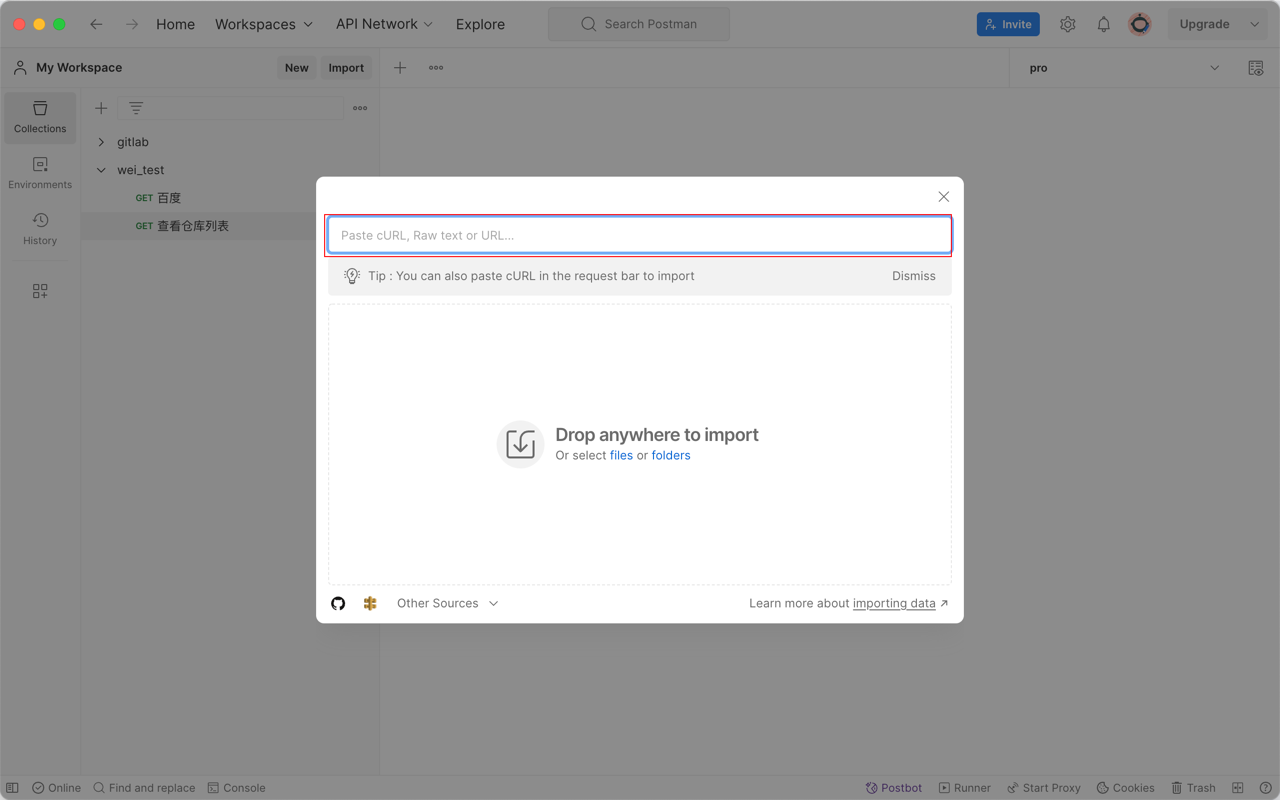Select the folders link to import
Viewport: 1280px width, 800px height.
point(671,455)
